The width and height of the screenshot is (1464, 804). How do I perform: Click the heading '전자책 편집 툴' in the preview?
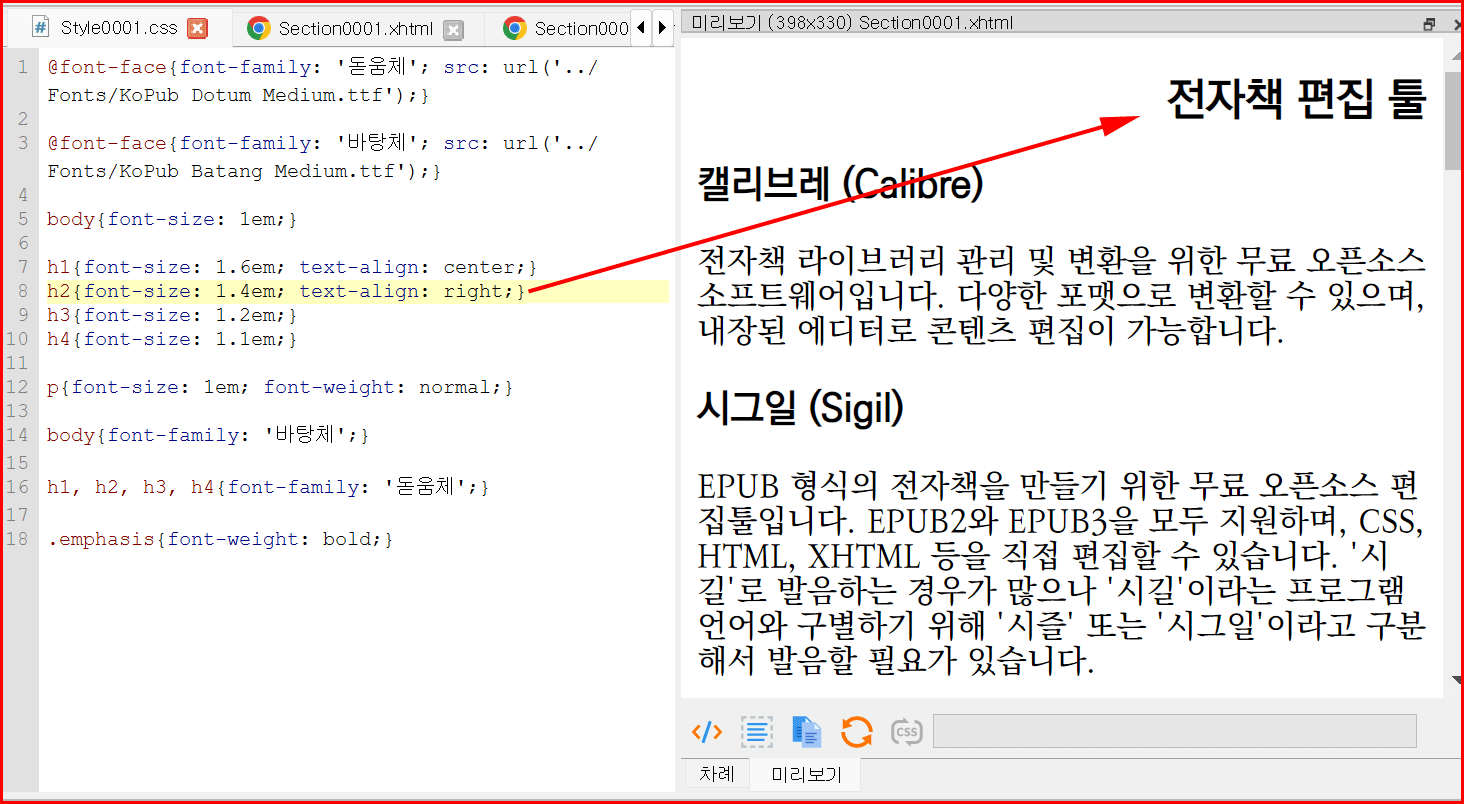pos(1296,99)
